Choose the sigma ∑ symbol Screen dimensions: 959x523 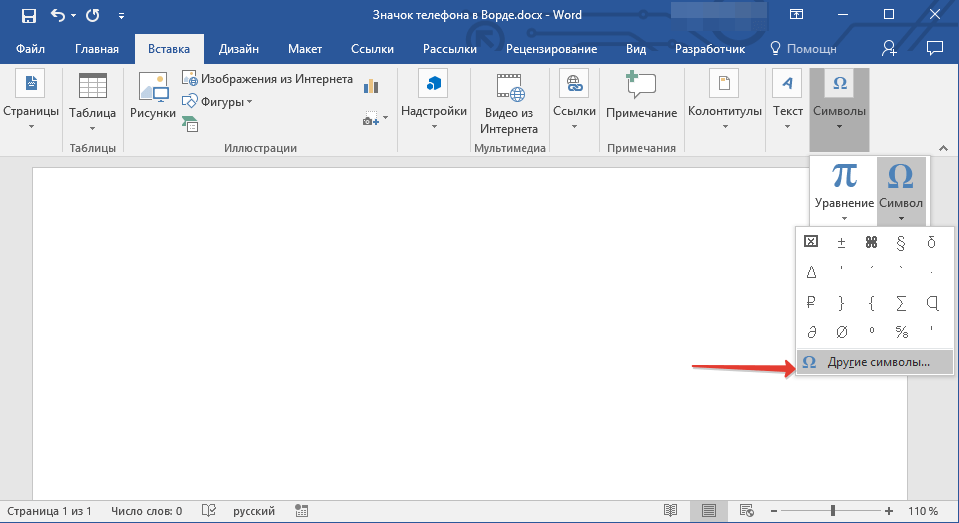point(901,301)
